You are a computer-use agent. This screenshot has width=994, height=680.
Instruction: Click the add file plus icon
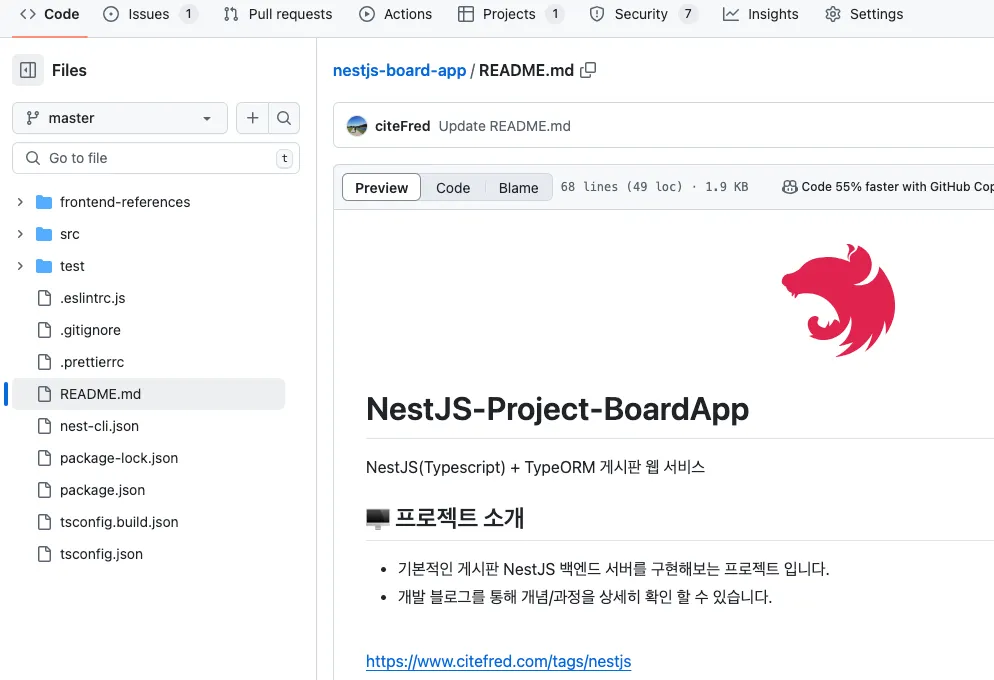252,118
